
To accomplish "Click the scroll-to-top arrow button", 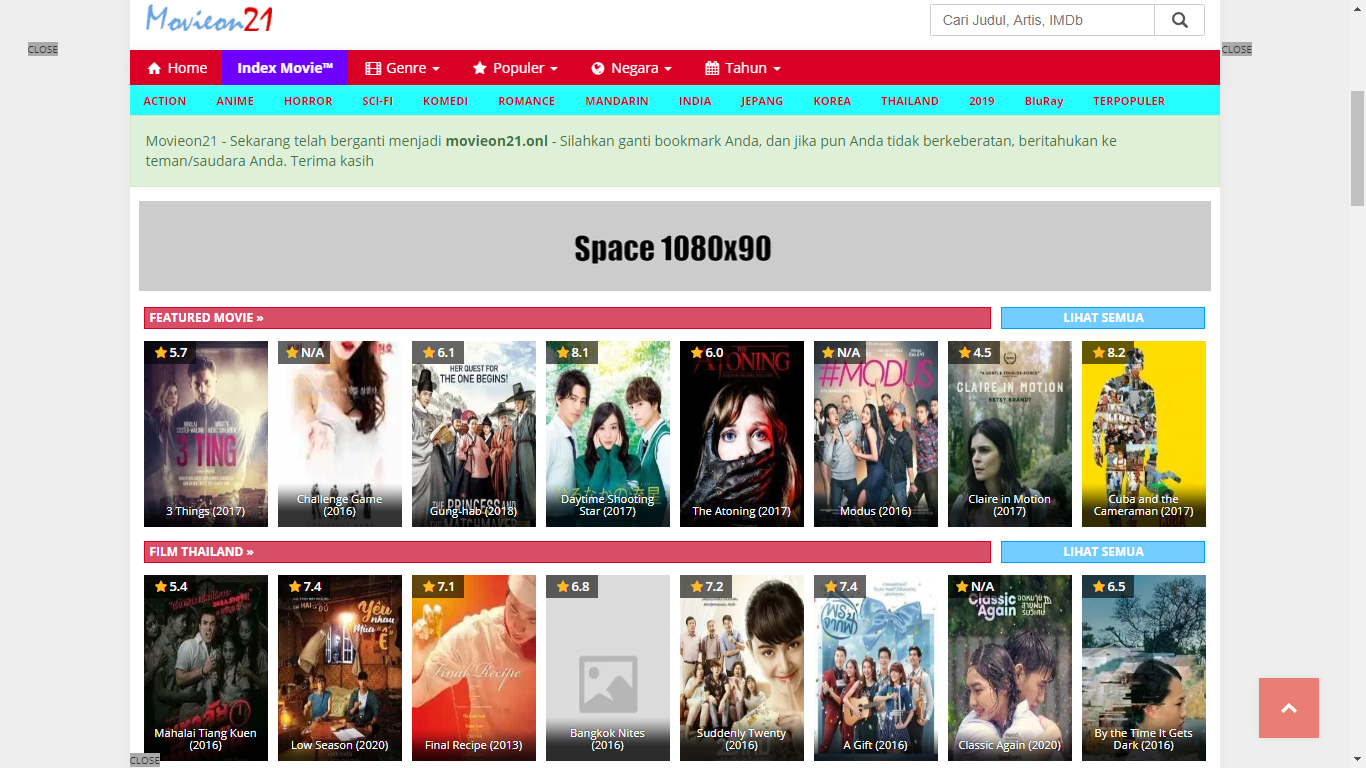I will pyautogui.click(x=1289, y=708).
